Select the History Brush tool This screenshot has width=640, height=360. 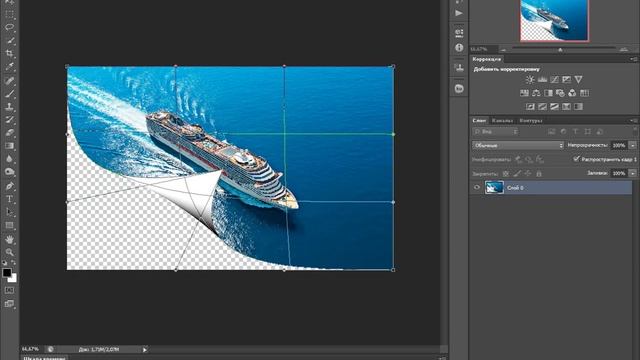pyautogui.click(x=9, y=120)
